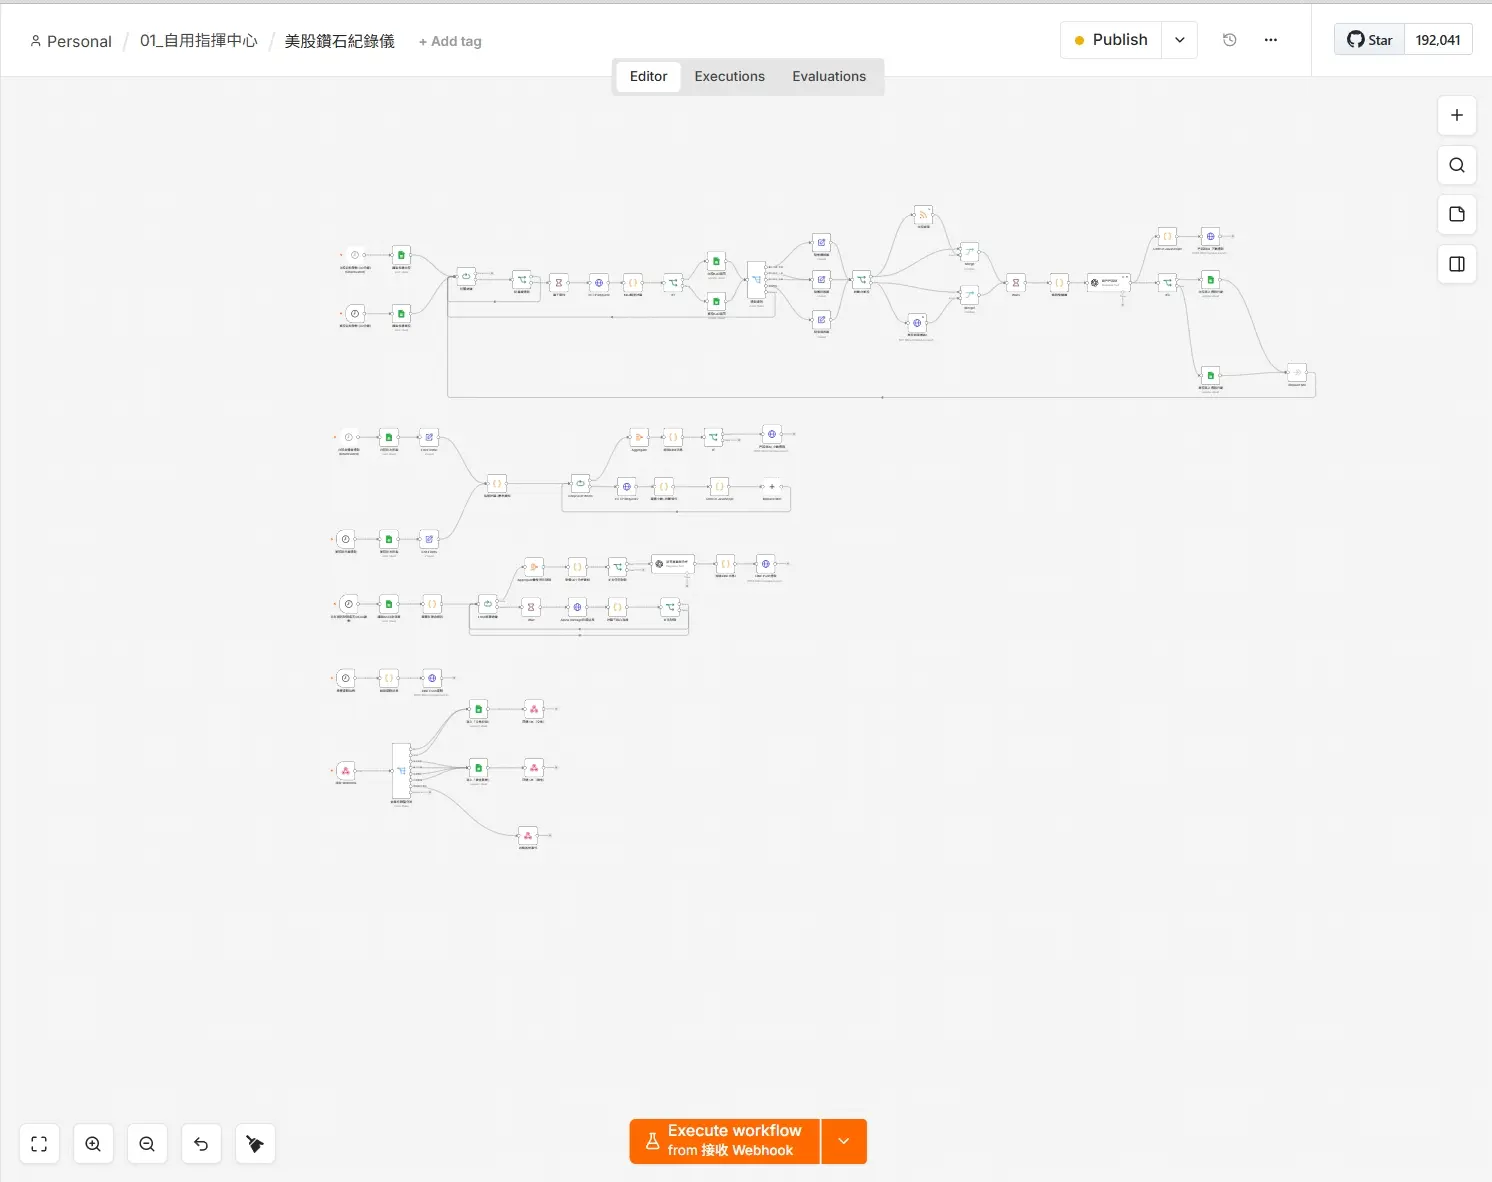Toggle the side panel layout icon
The image size is (1492, 1182).
pos(1457,264)
